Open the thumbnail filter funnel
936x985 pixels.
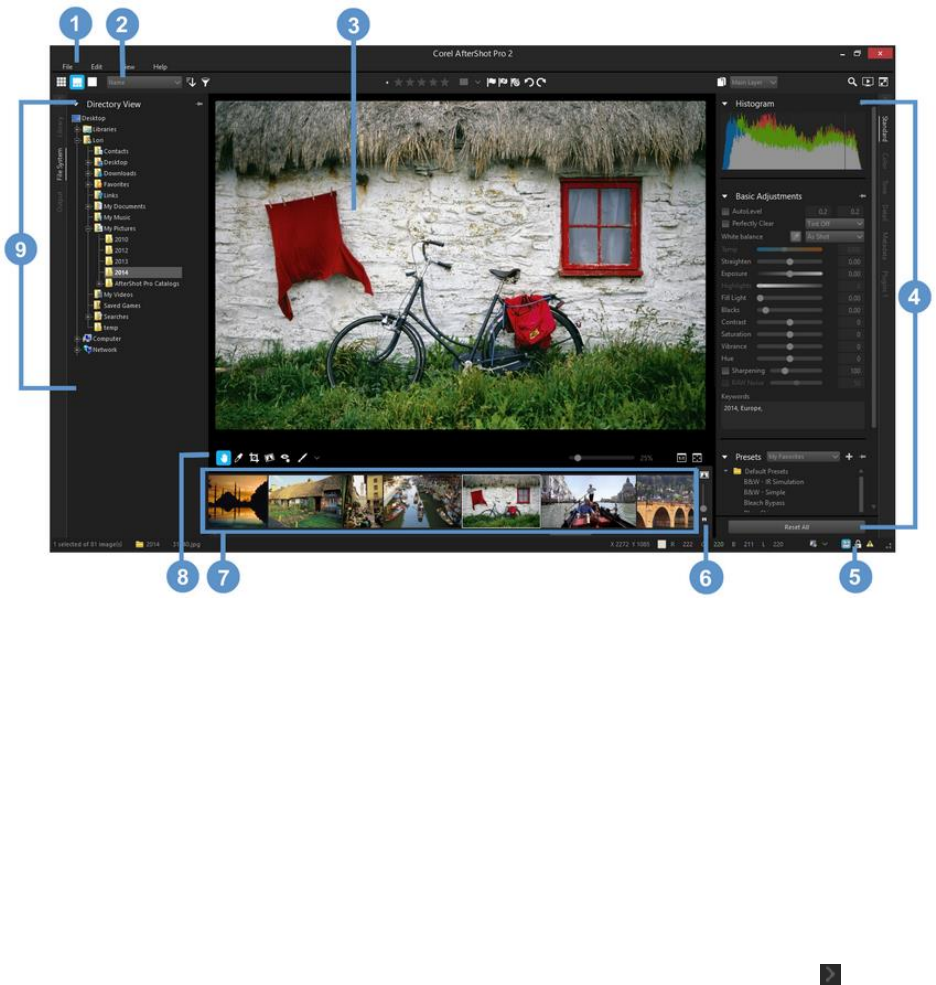(x=205, y=82)
